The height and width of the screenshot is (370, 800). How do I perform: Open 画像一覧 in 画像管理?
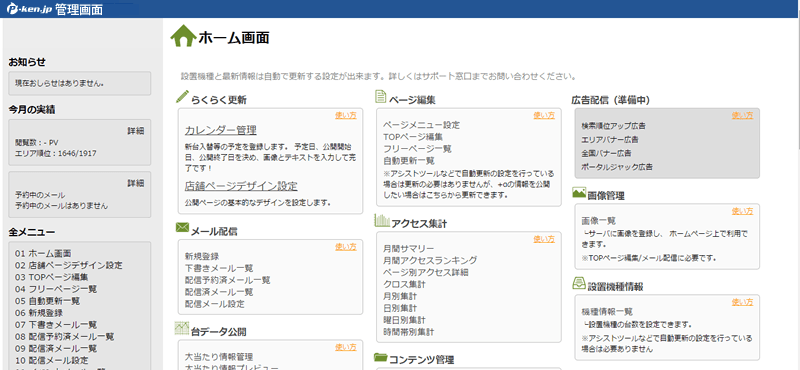pyautogui.click(x=598, y=221)
